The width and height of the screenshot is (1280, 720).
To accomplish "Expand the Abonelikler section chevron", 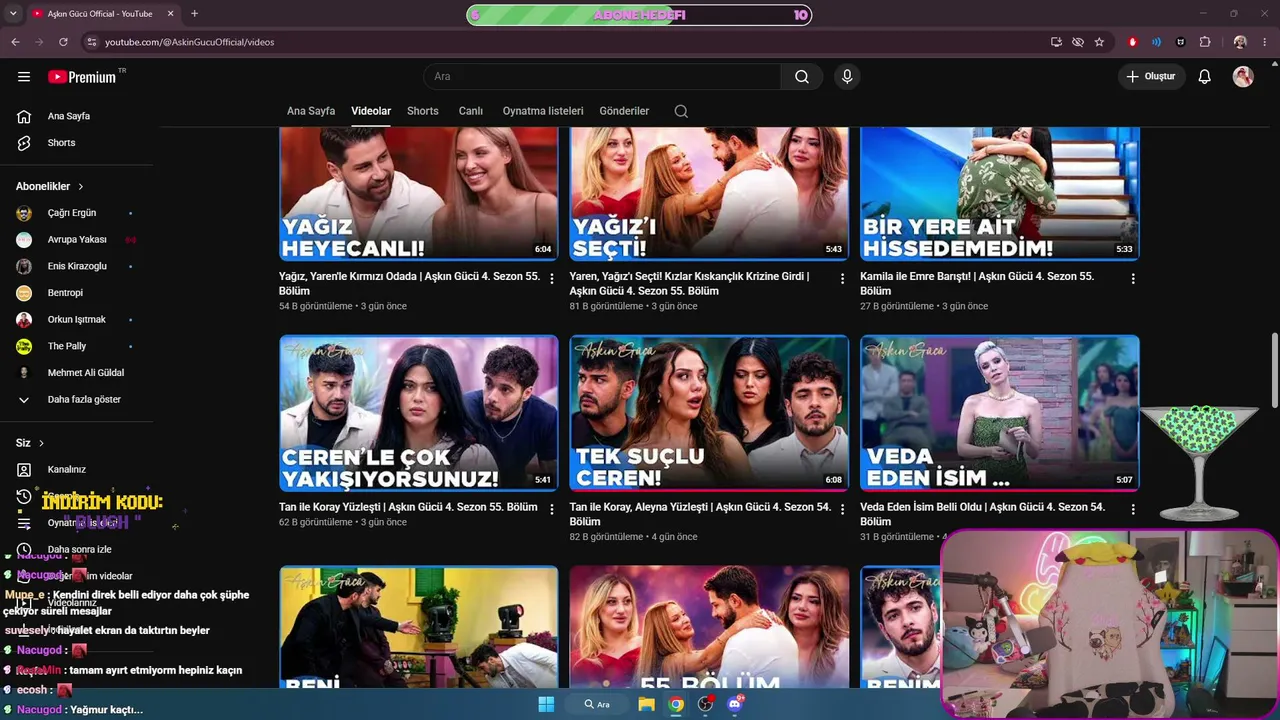I will [x=81, y=187].
